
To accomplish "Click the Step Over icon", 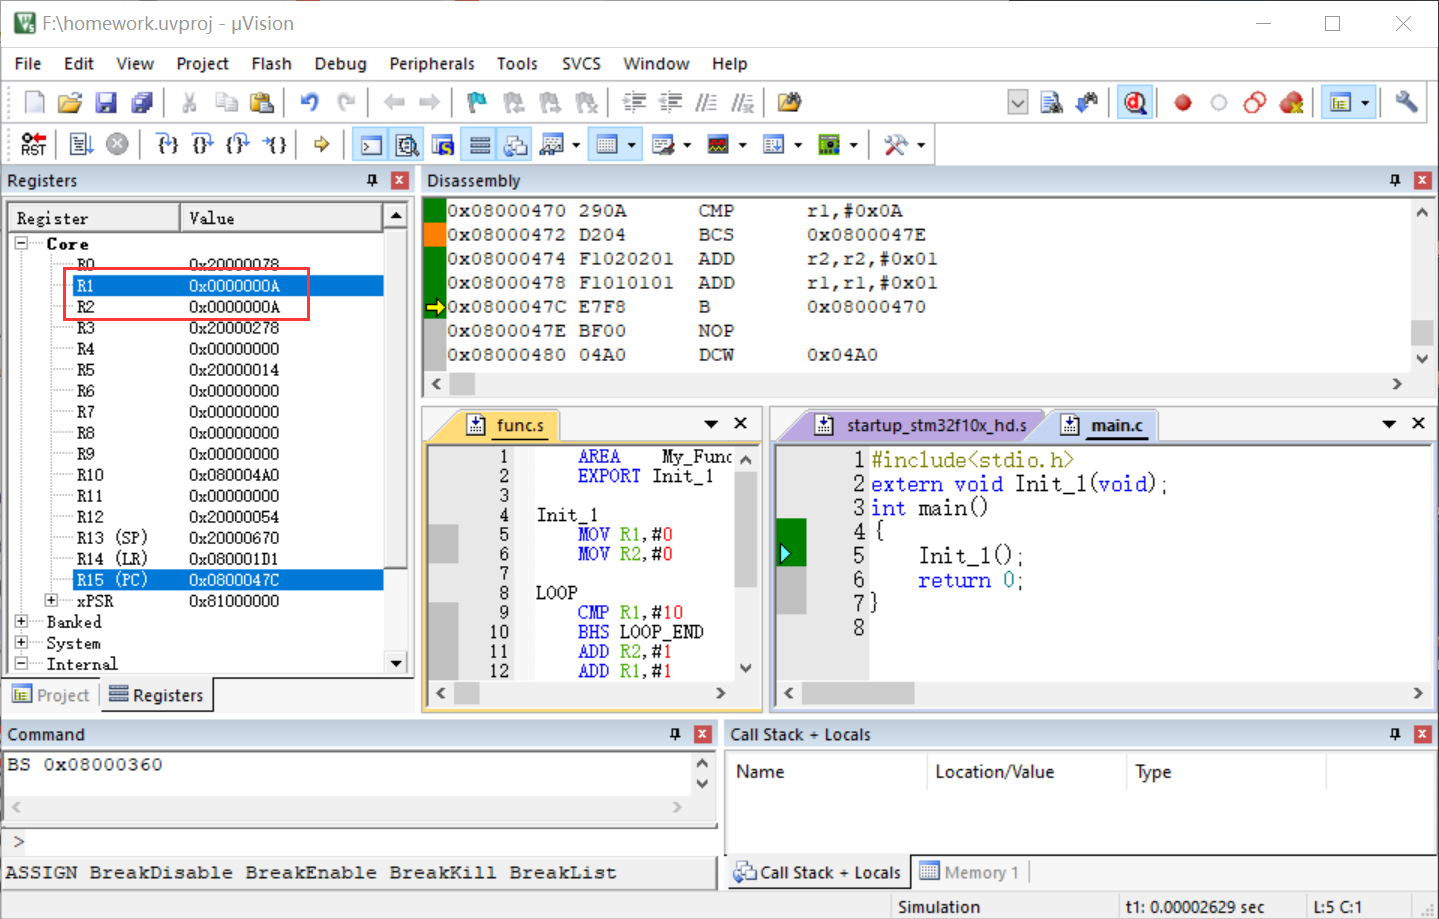I will click(x=202, y=144).
